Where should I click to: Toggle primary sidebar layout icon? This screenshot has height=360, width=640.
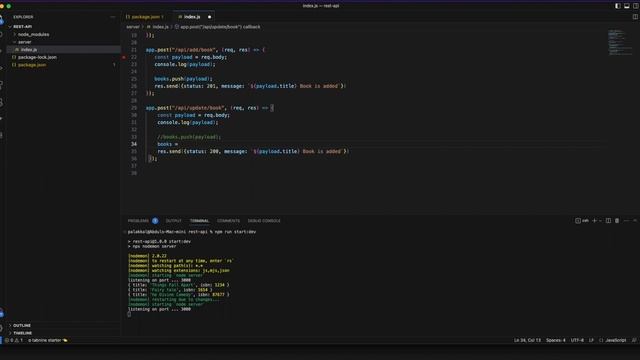point(618,6)
